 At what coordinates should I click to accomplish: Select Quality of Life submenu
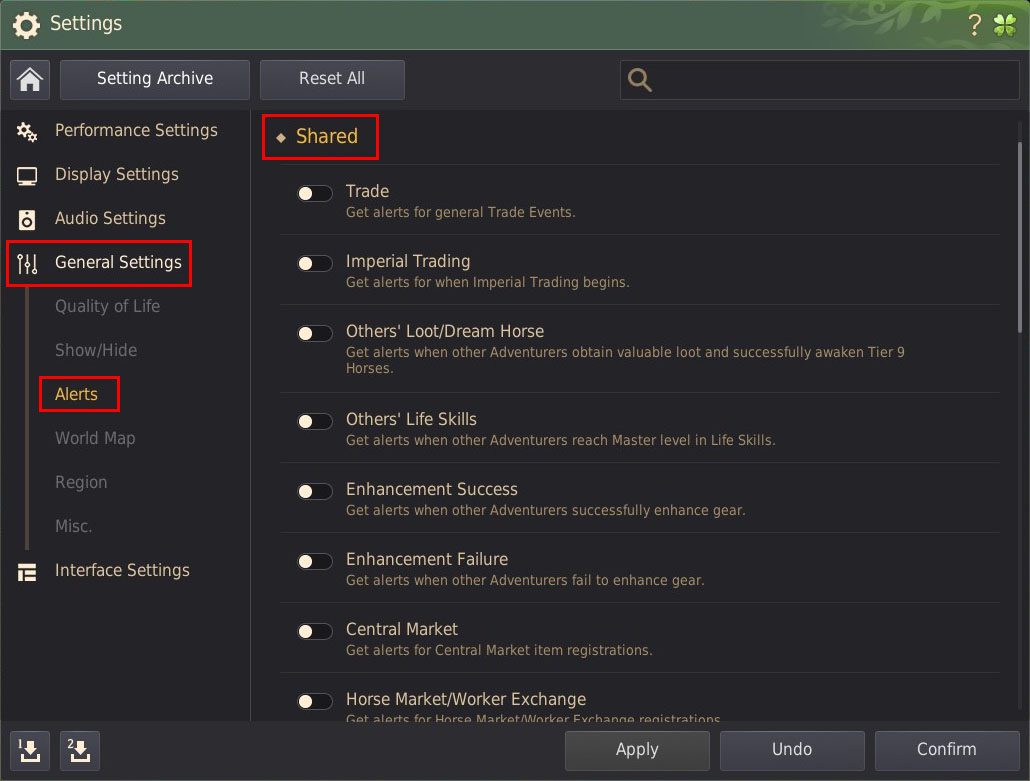108,307
